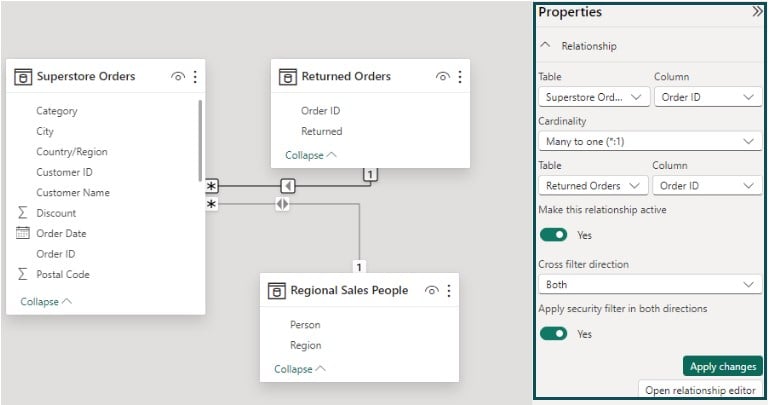The image size is (770, 405).
Task: Click the Superstore Orders table title
Action: point(86,77)
